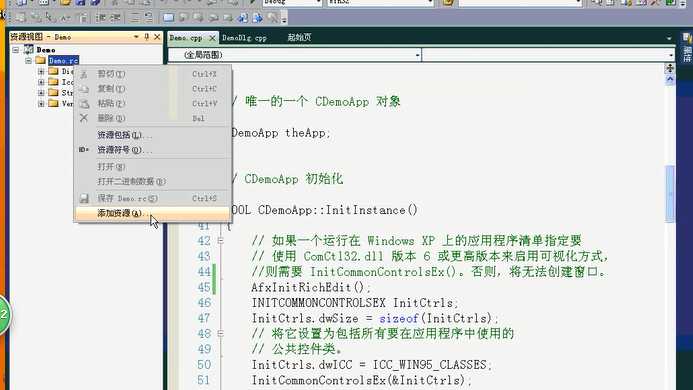Collapse the Demo root tree node
Image resolution: width=693 pixels, height=390 pixels.
click(x=16, y=50)
